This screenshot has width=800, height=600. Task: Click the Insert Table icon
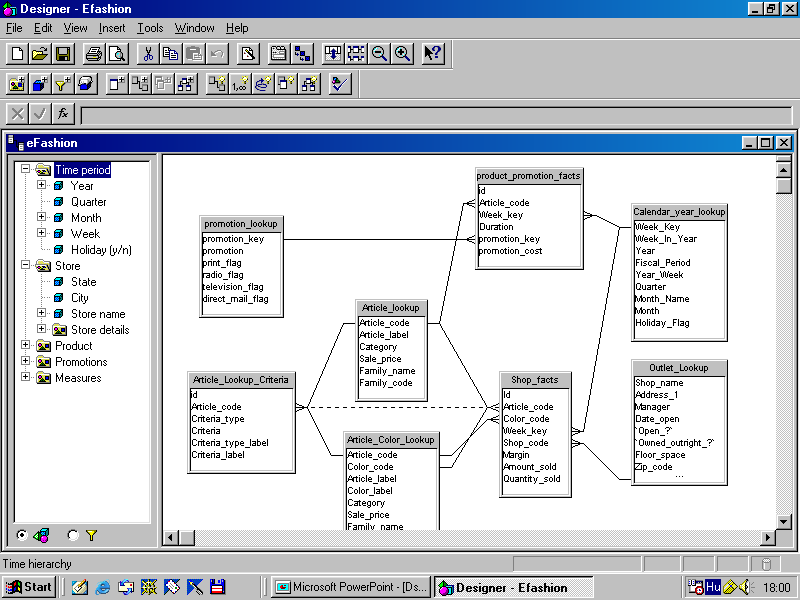(117, 84)
